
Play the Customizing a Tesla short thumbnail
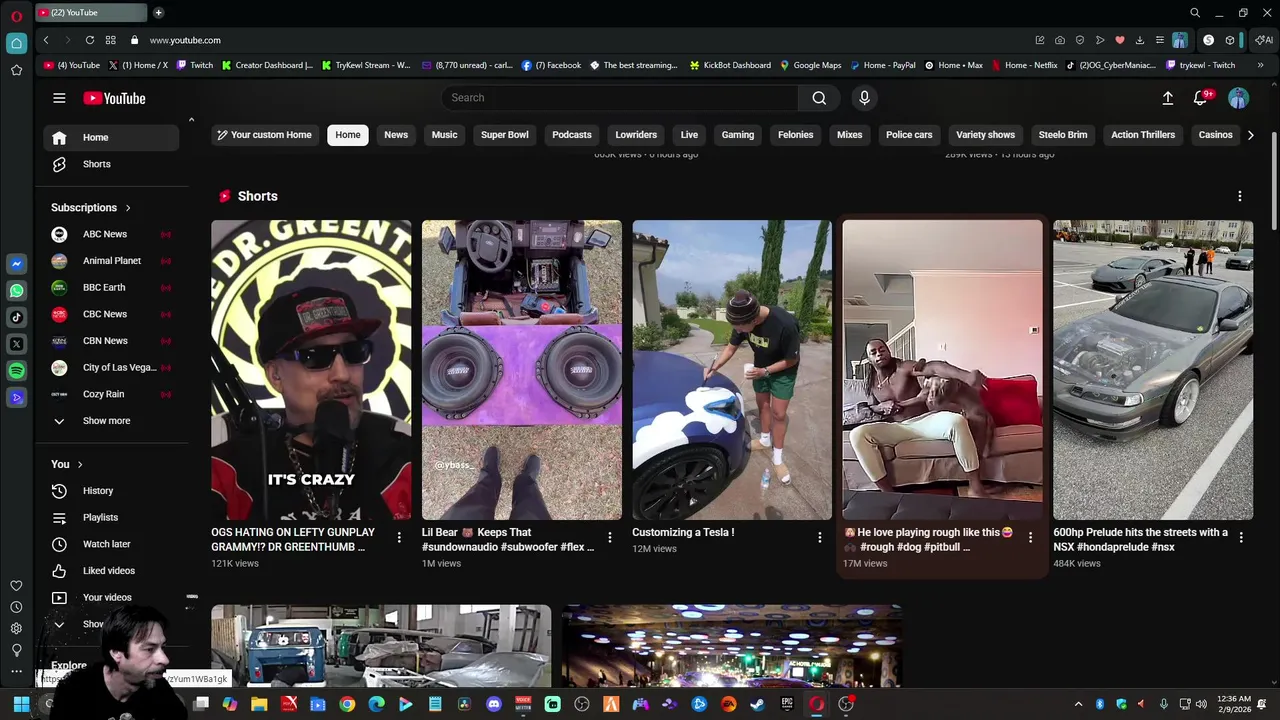tap(732, 370)
